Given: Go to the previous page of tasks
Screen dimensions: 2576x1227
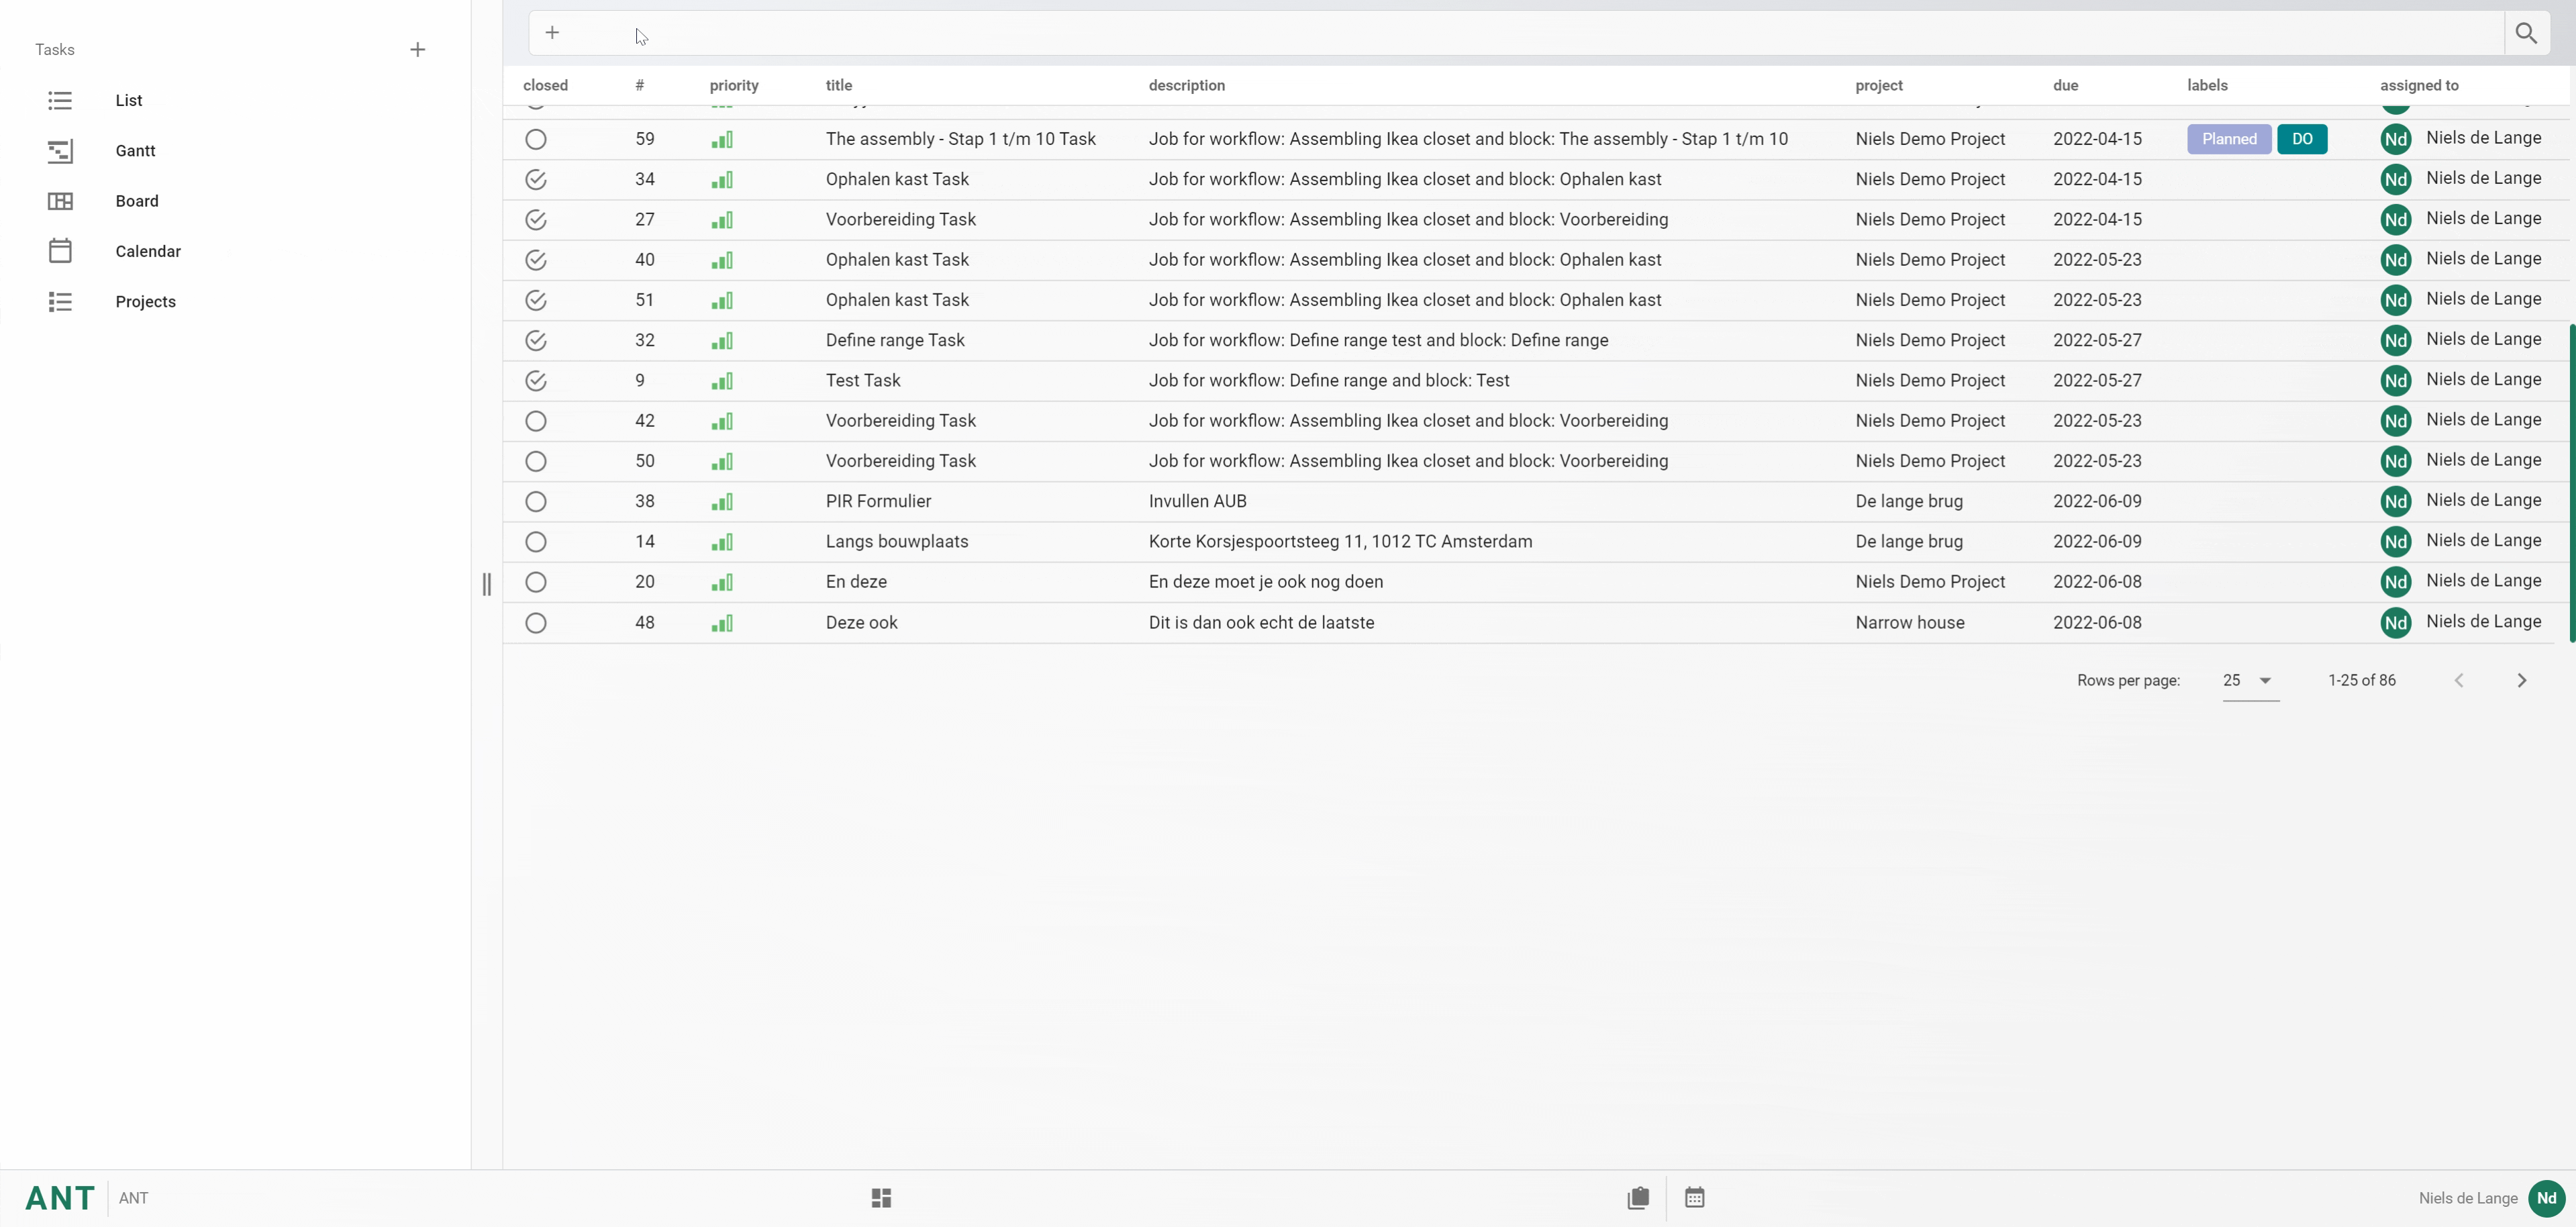Looking at the screenshot, I should coord(2459,681).
